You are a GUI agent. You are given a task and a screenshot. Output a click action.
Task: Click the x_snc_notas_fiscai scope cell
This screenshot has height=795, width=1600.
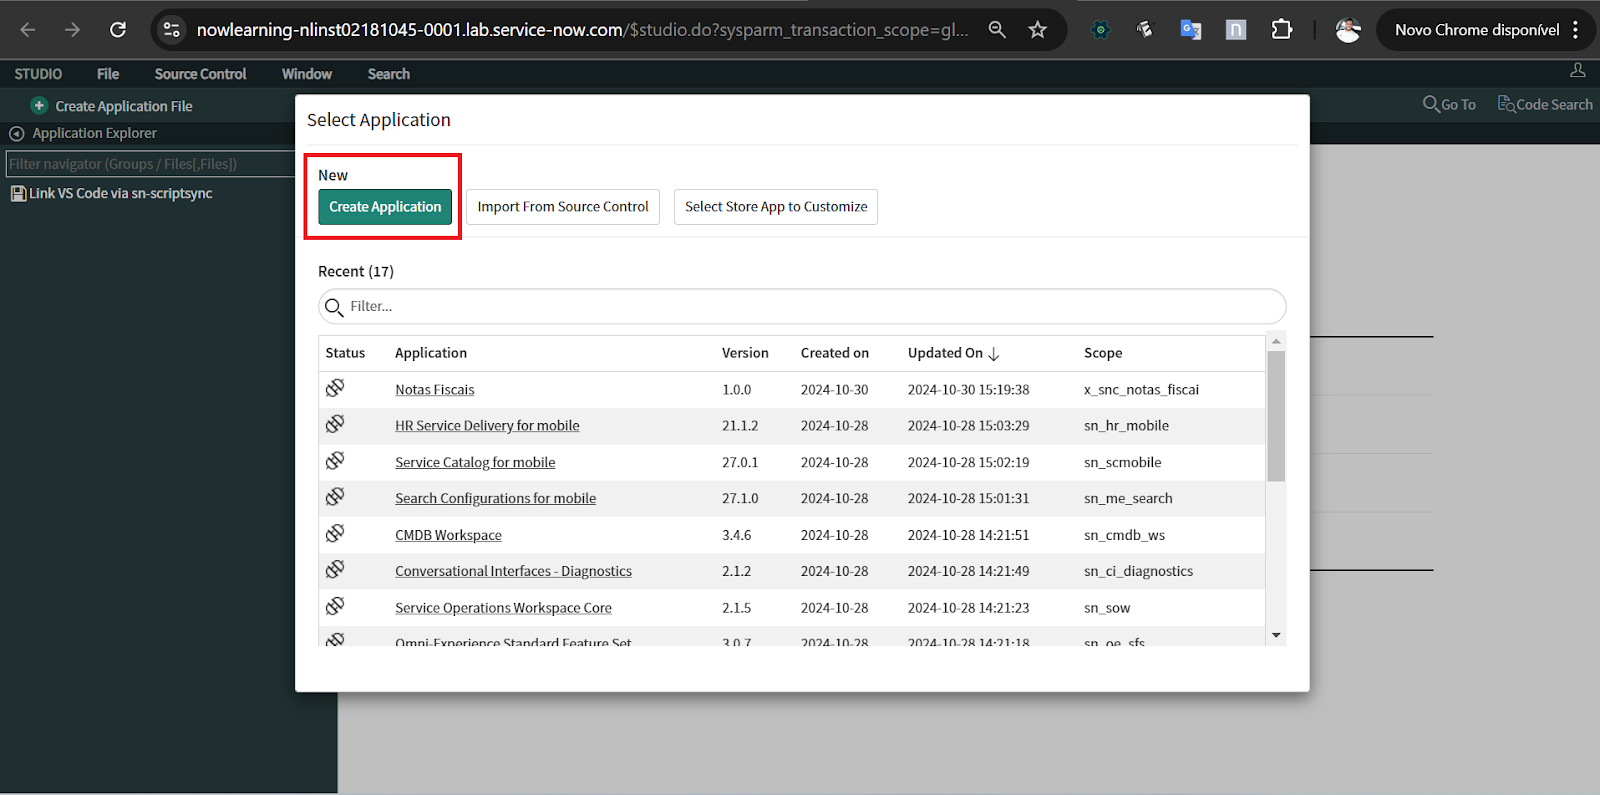pos(1141,390)
